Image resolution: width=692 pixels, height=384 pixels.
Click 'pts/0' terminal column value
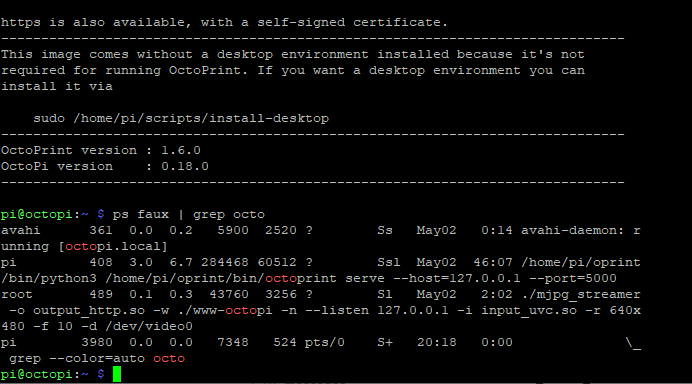click(325, 343)
